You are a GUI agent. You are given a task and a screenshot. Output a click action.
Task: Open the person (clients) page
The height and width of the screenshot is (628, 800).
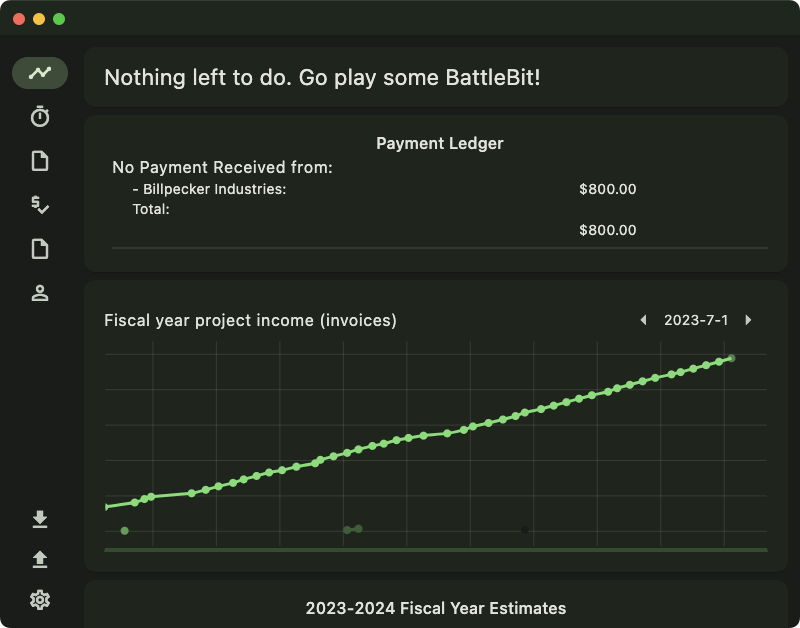[40, 293]
